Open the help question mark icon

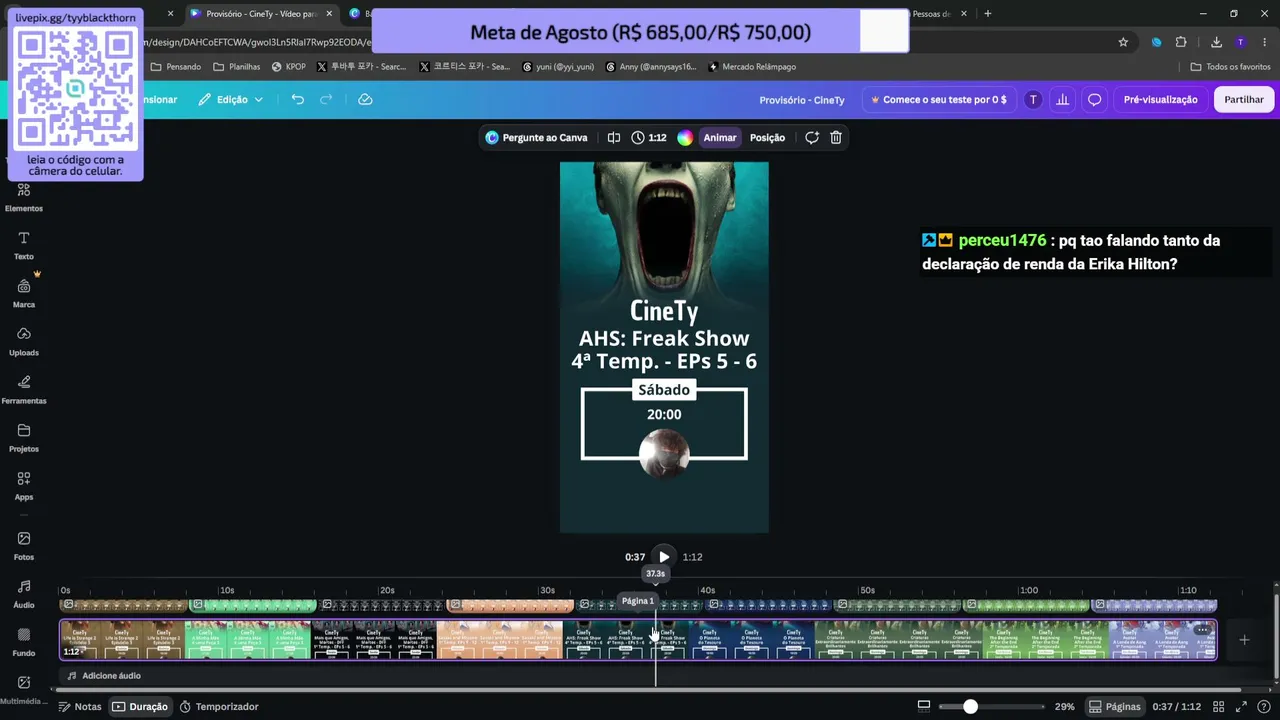click(1265, 706)
